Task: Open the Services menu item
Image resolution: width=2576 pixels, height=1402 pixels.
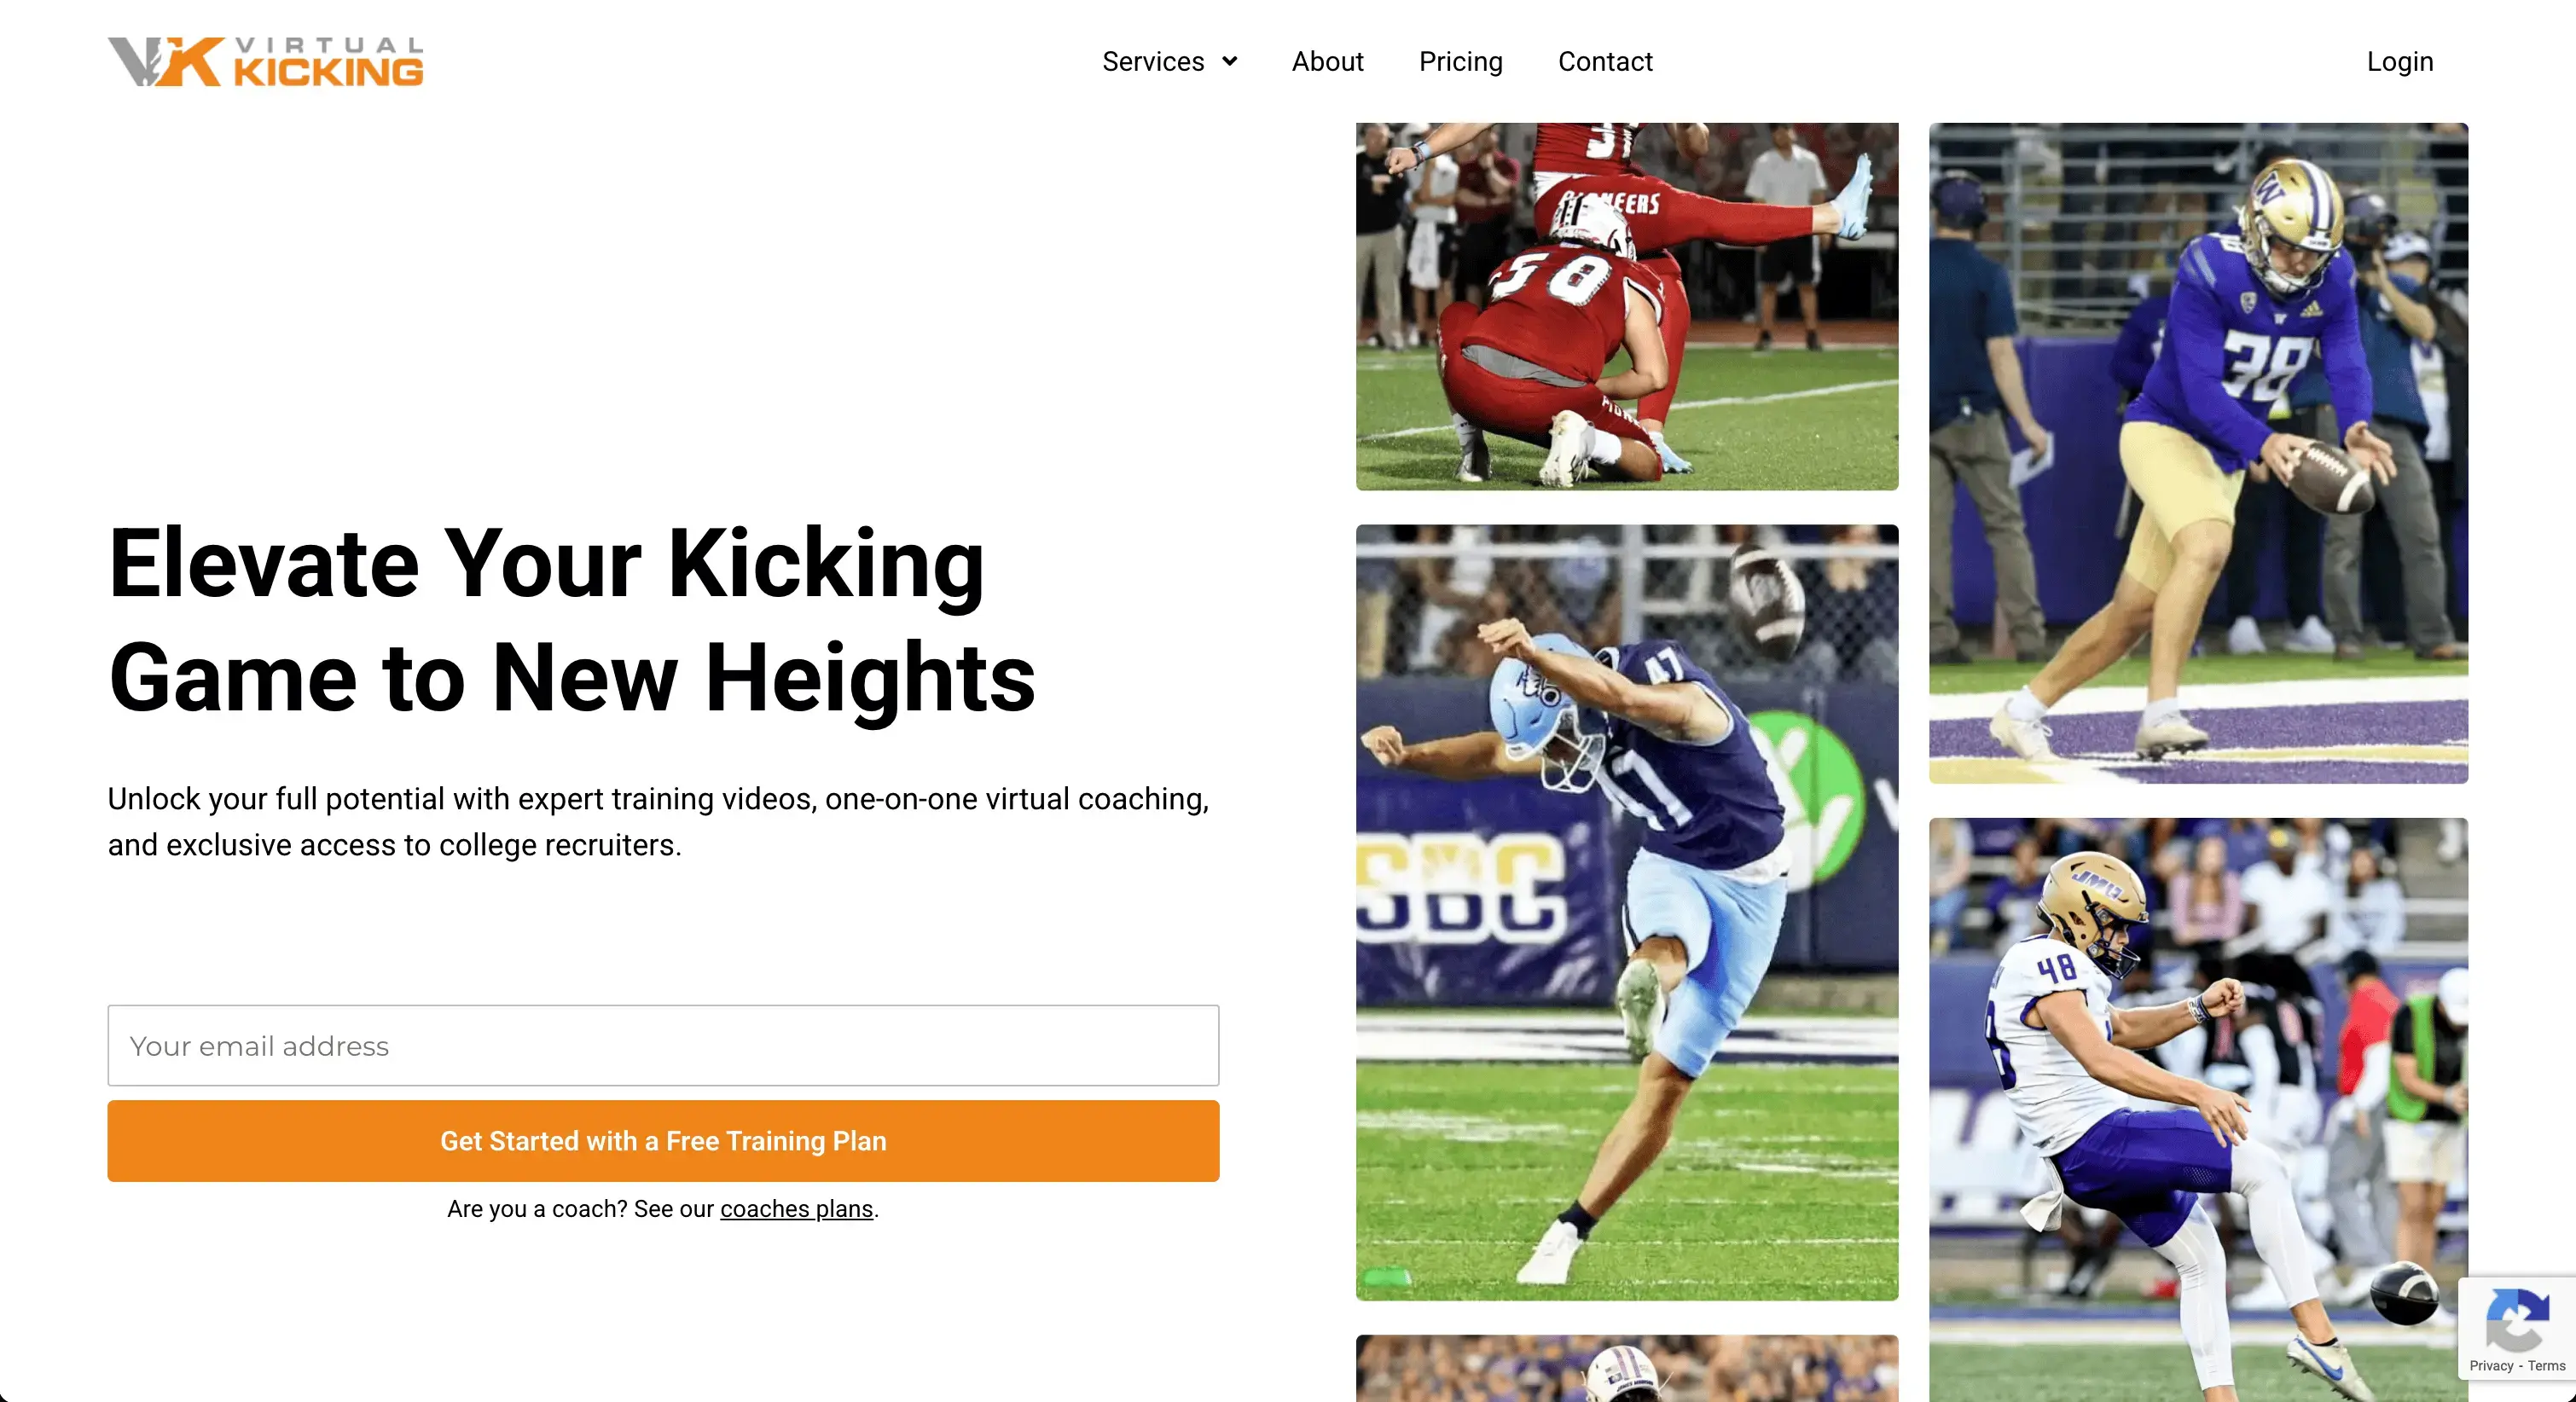Action: pos(1153,62)
